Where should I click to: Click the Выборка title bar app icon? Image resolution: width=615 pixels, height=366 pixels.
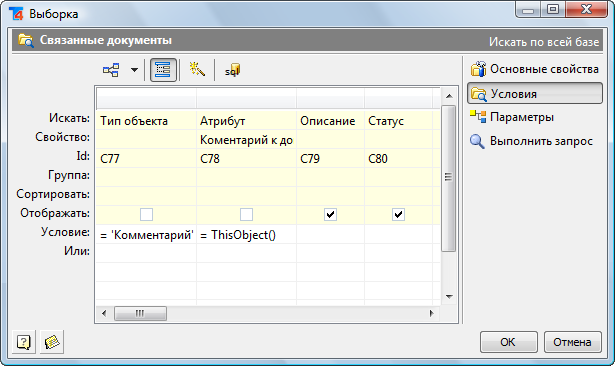click(x=17, y=14)
